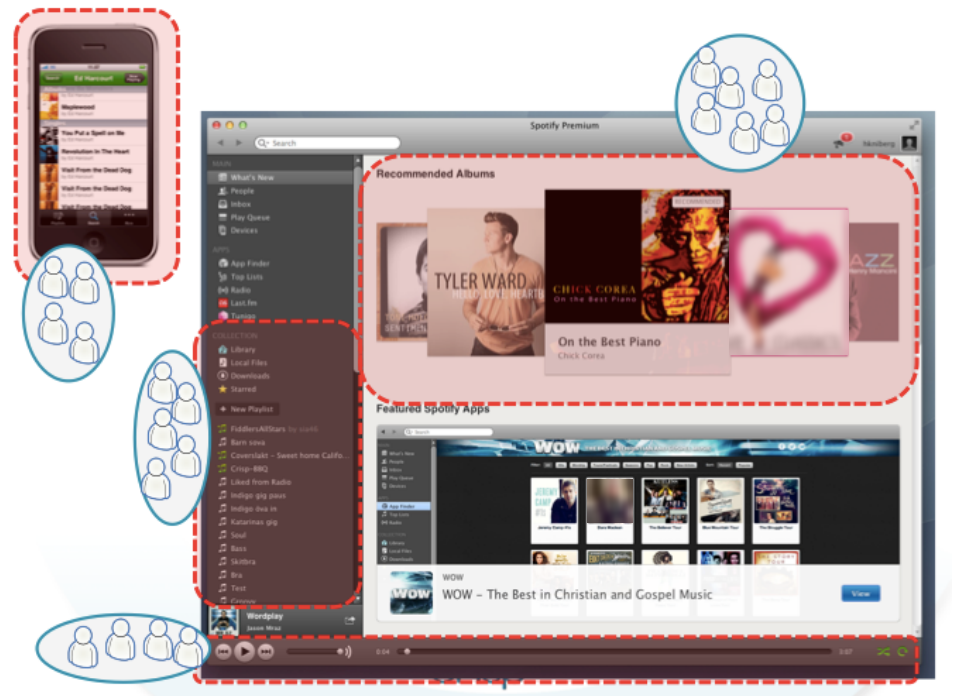Image resolution: width=967 pixels, height=696 pixels.
Task: Open the notifications icon with red badge
Action: [842, 141]
